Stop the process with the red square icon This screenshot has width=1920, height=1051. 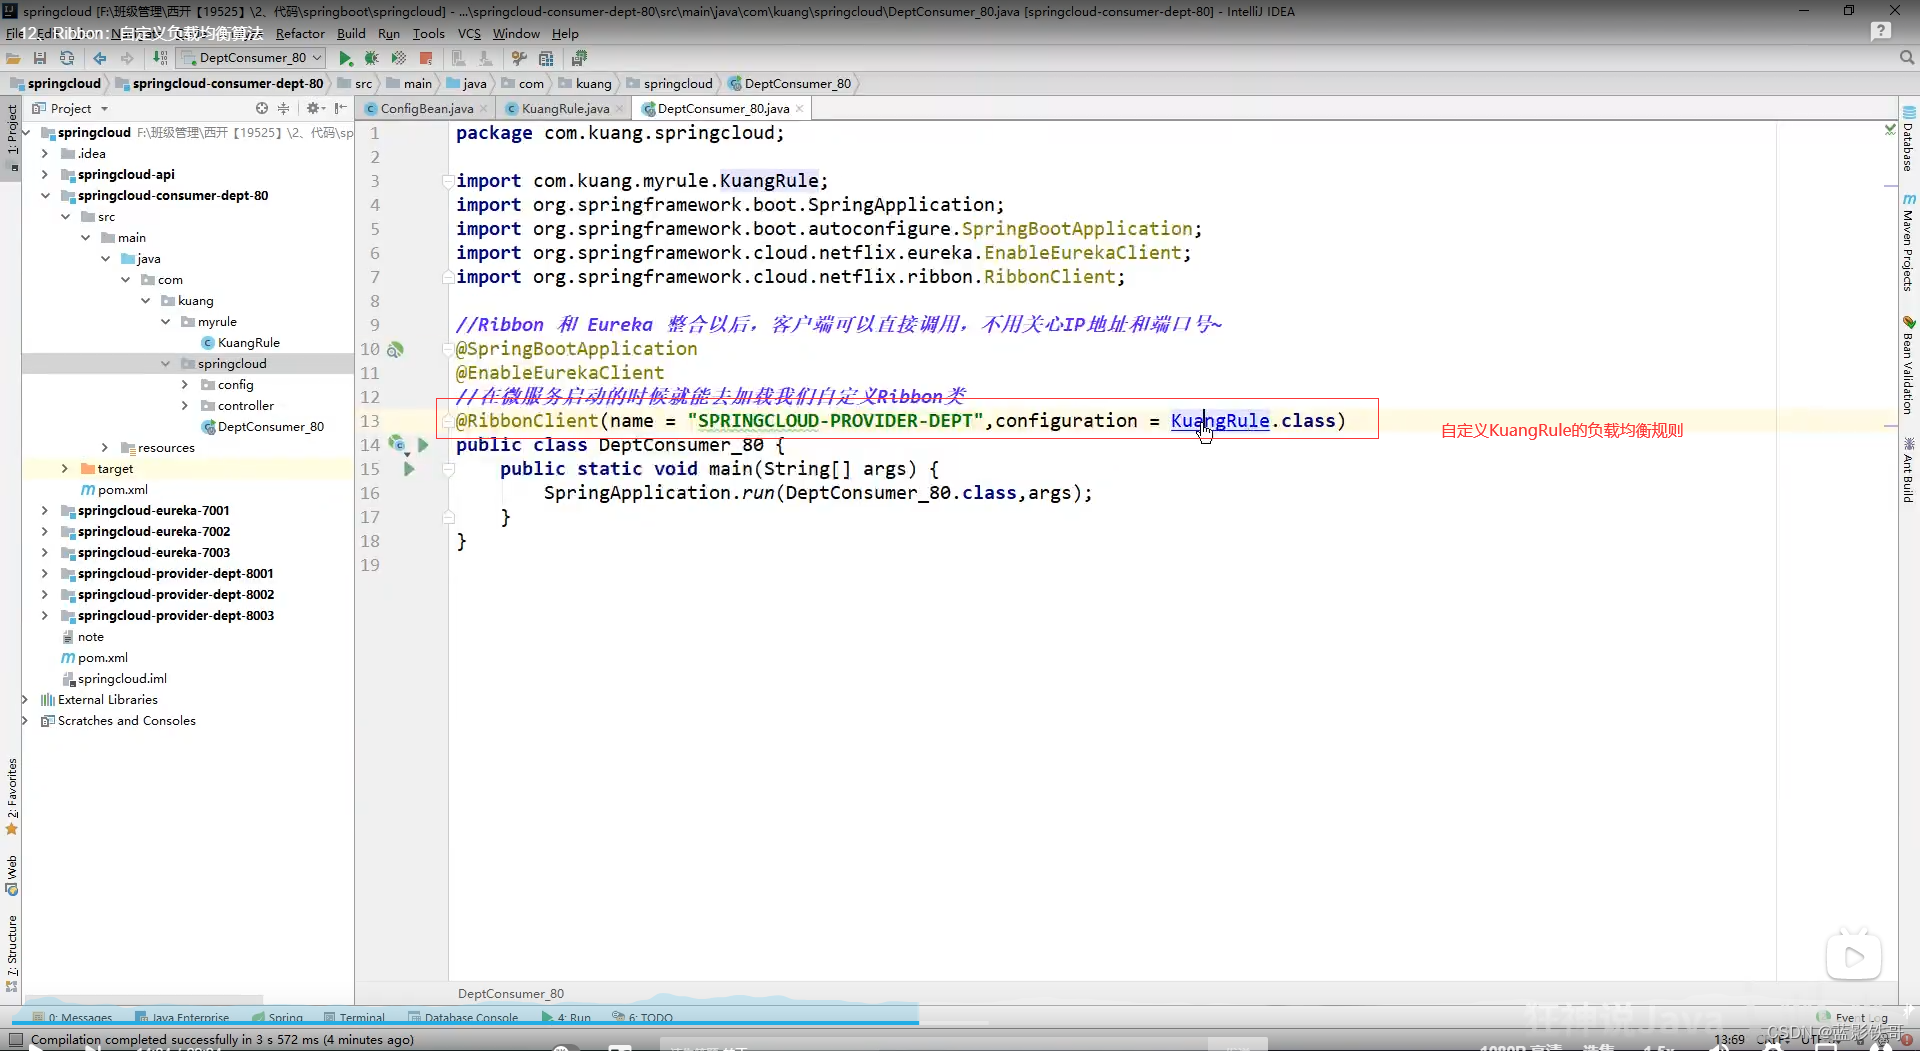click(x=426, y=58)
